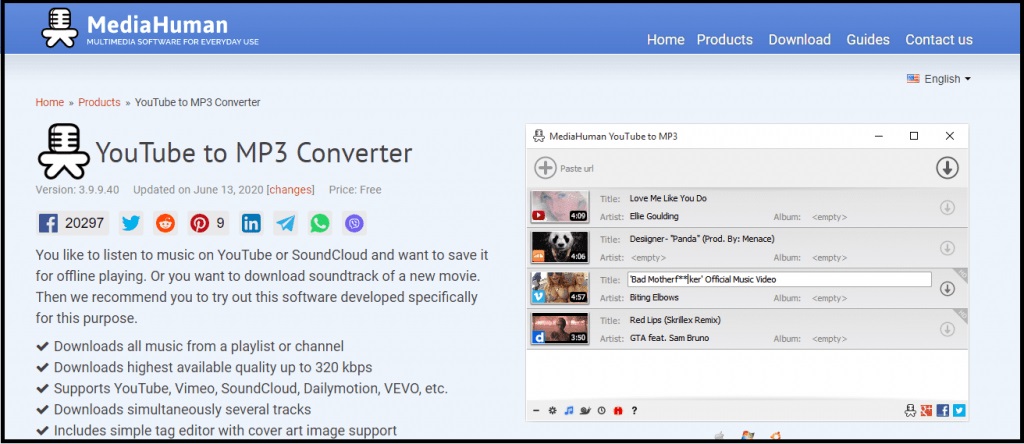Viewport: 1024px width, 444px height.
Task: Click the Paste url label
Action: click(x=577, y=168)
